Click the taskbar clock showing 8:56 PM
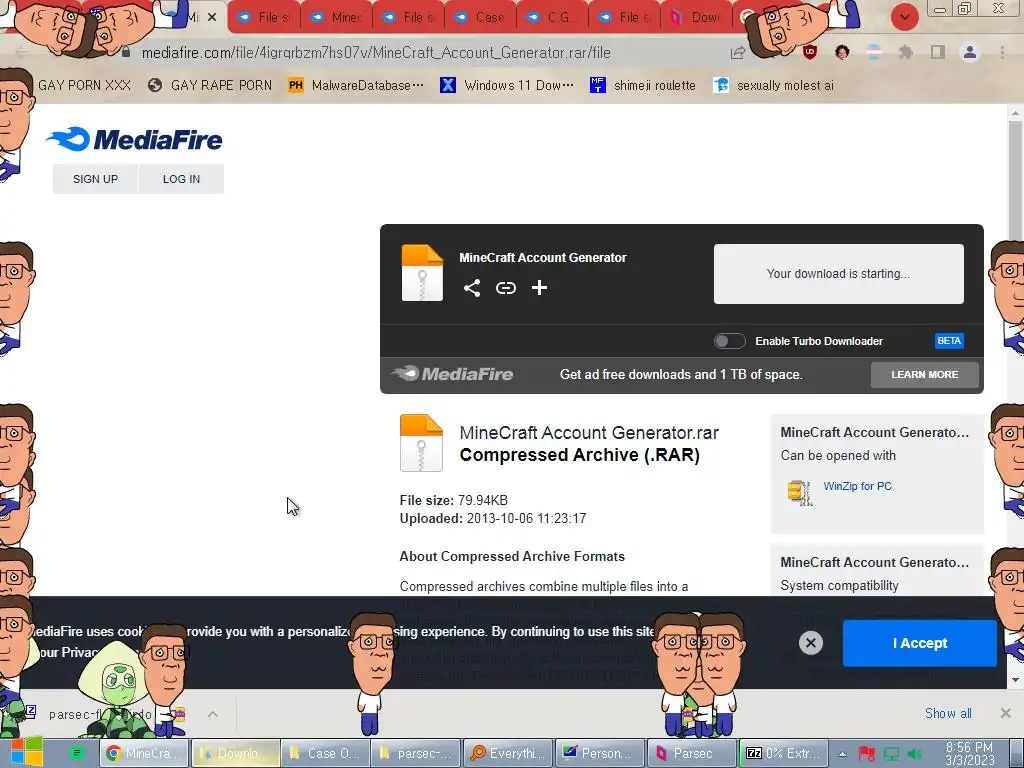 click(x=969, y=754)
